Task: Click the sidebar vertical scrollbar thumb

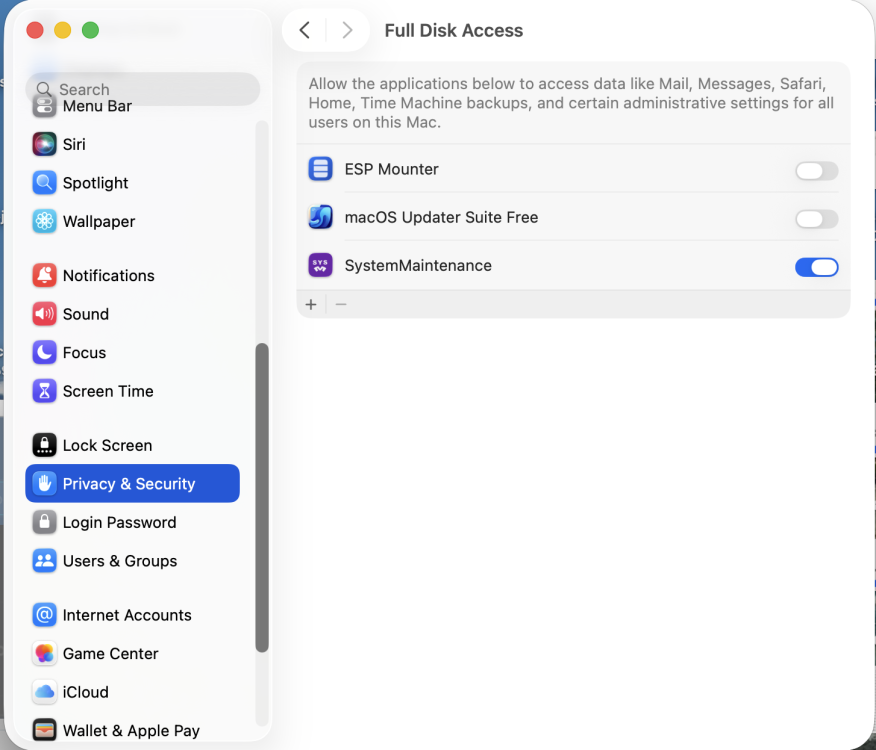Action: point(262,497)
